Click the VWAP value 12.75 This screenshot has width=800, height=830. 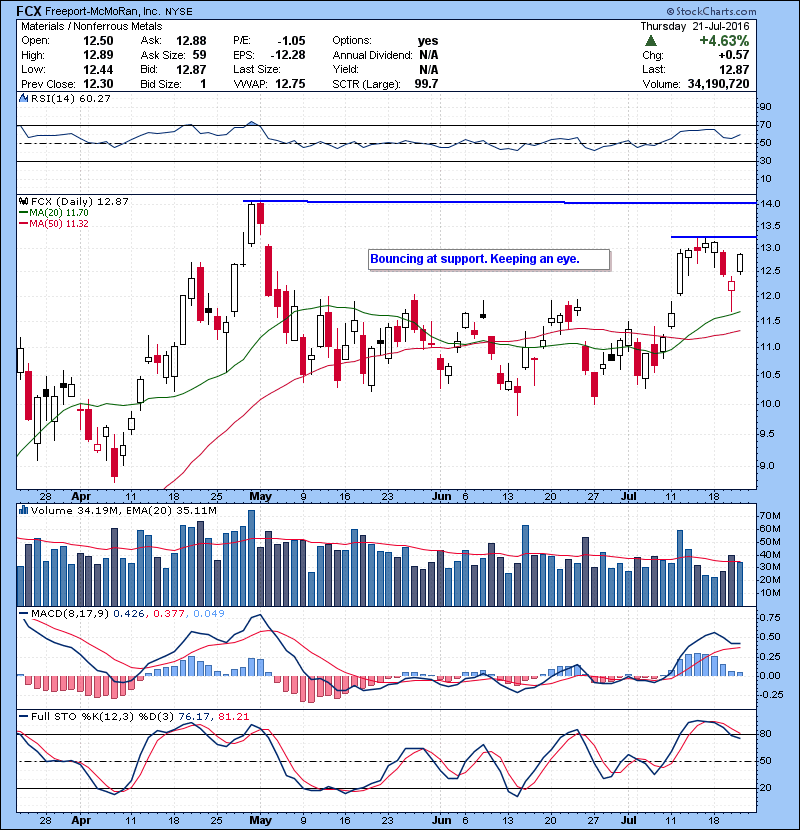click(x=290, y=84)
